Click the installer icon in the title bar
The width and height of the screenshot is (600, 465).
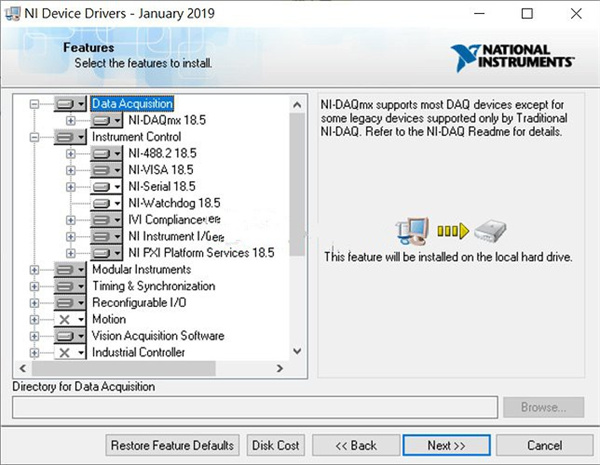click(12, 14)
